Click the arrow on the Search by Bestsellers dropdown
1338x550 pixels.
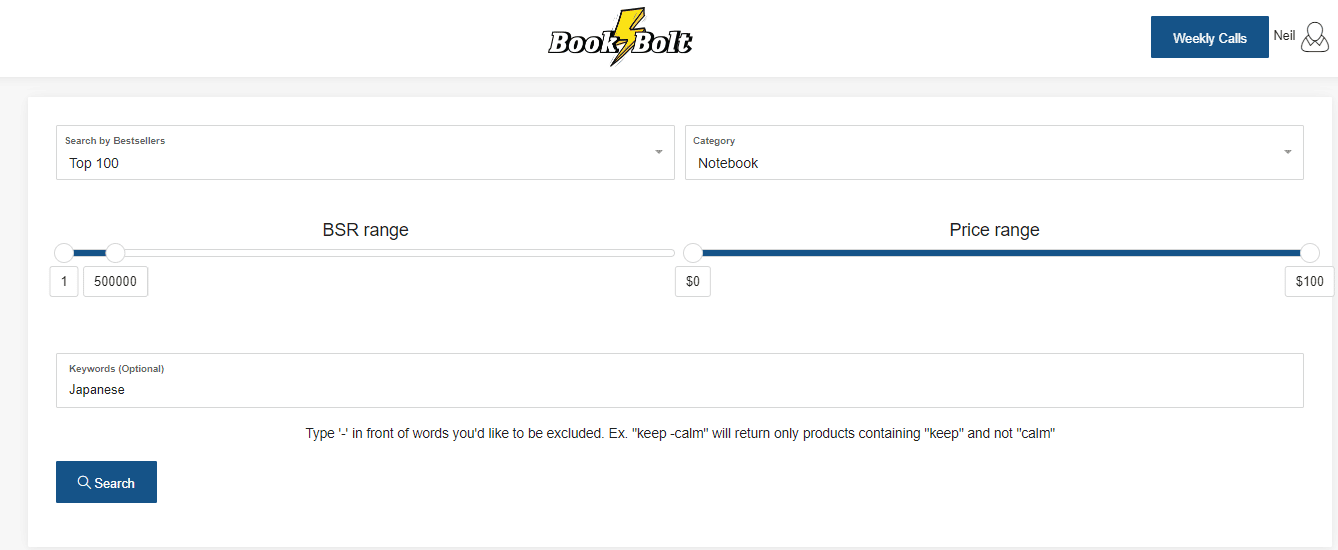point(659,152)
